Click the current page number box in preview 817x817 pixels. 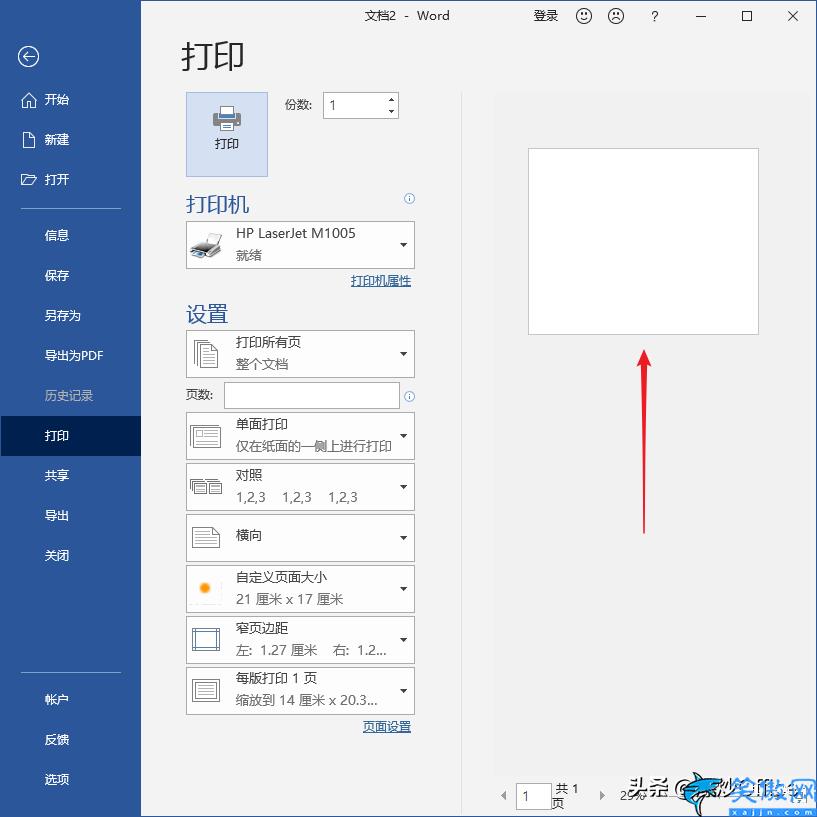tap(534, 796)
